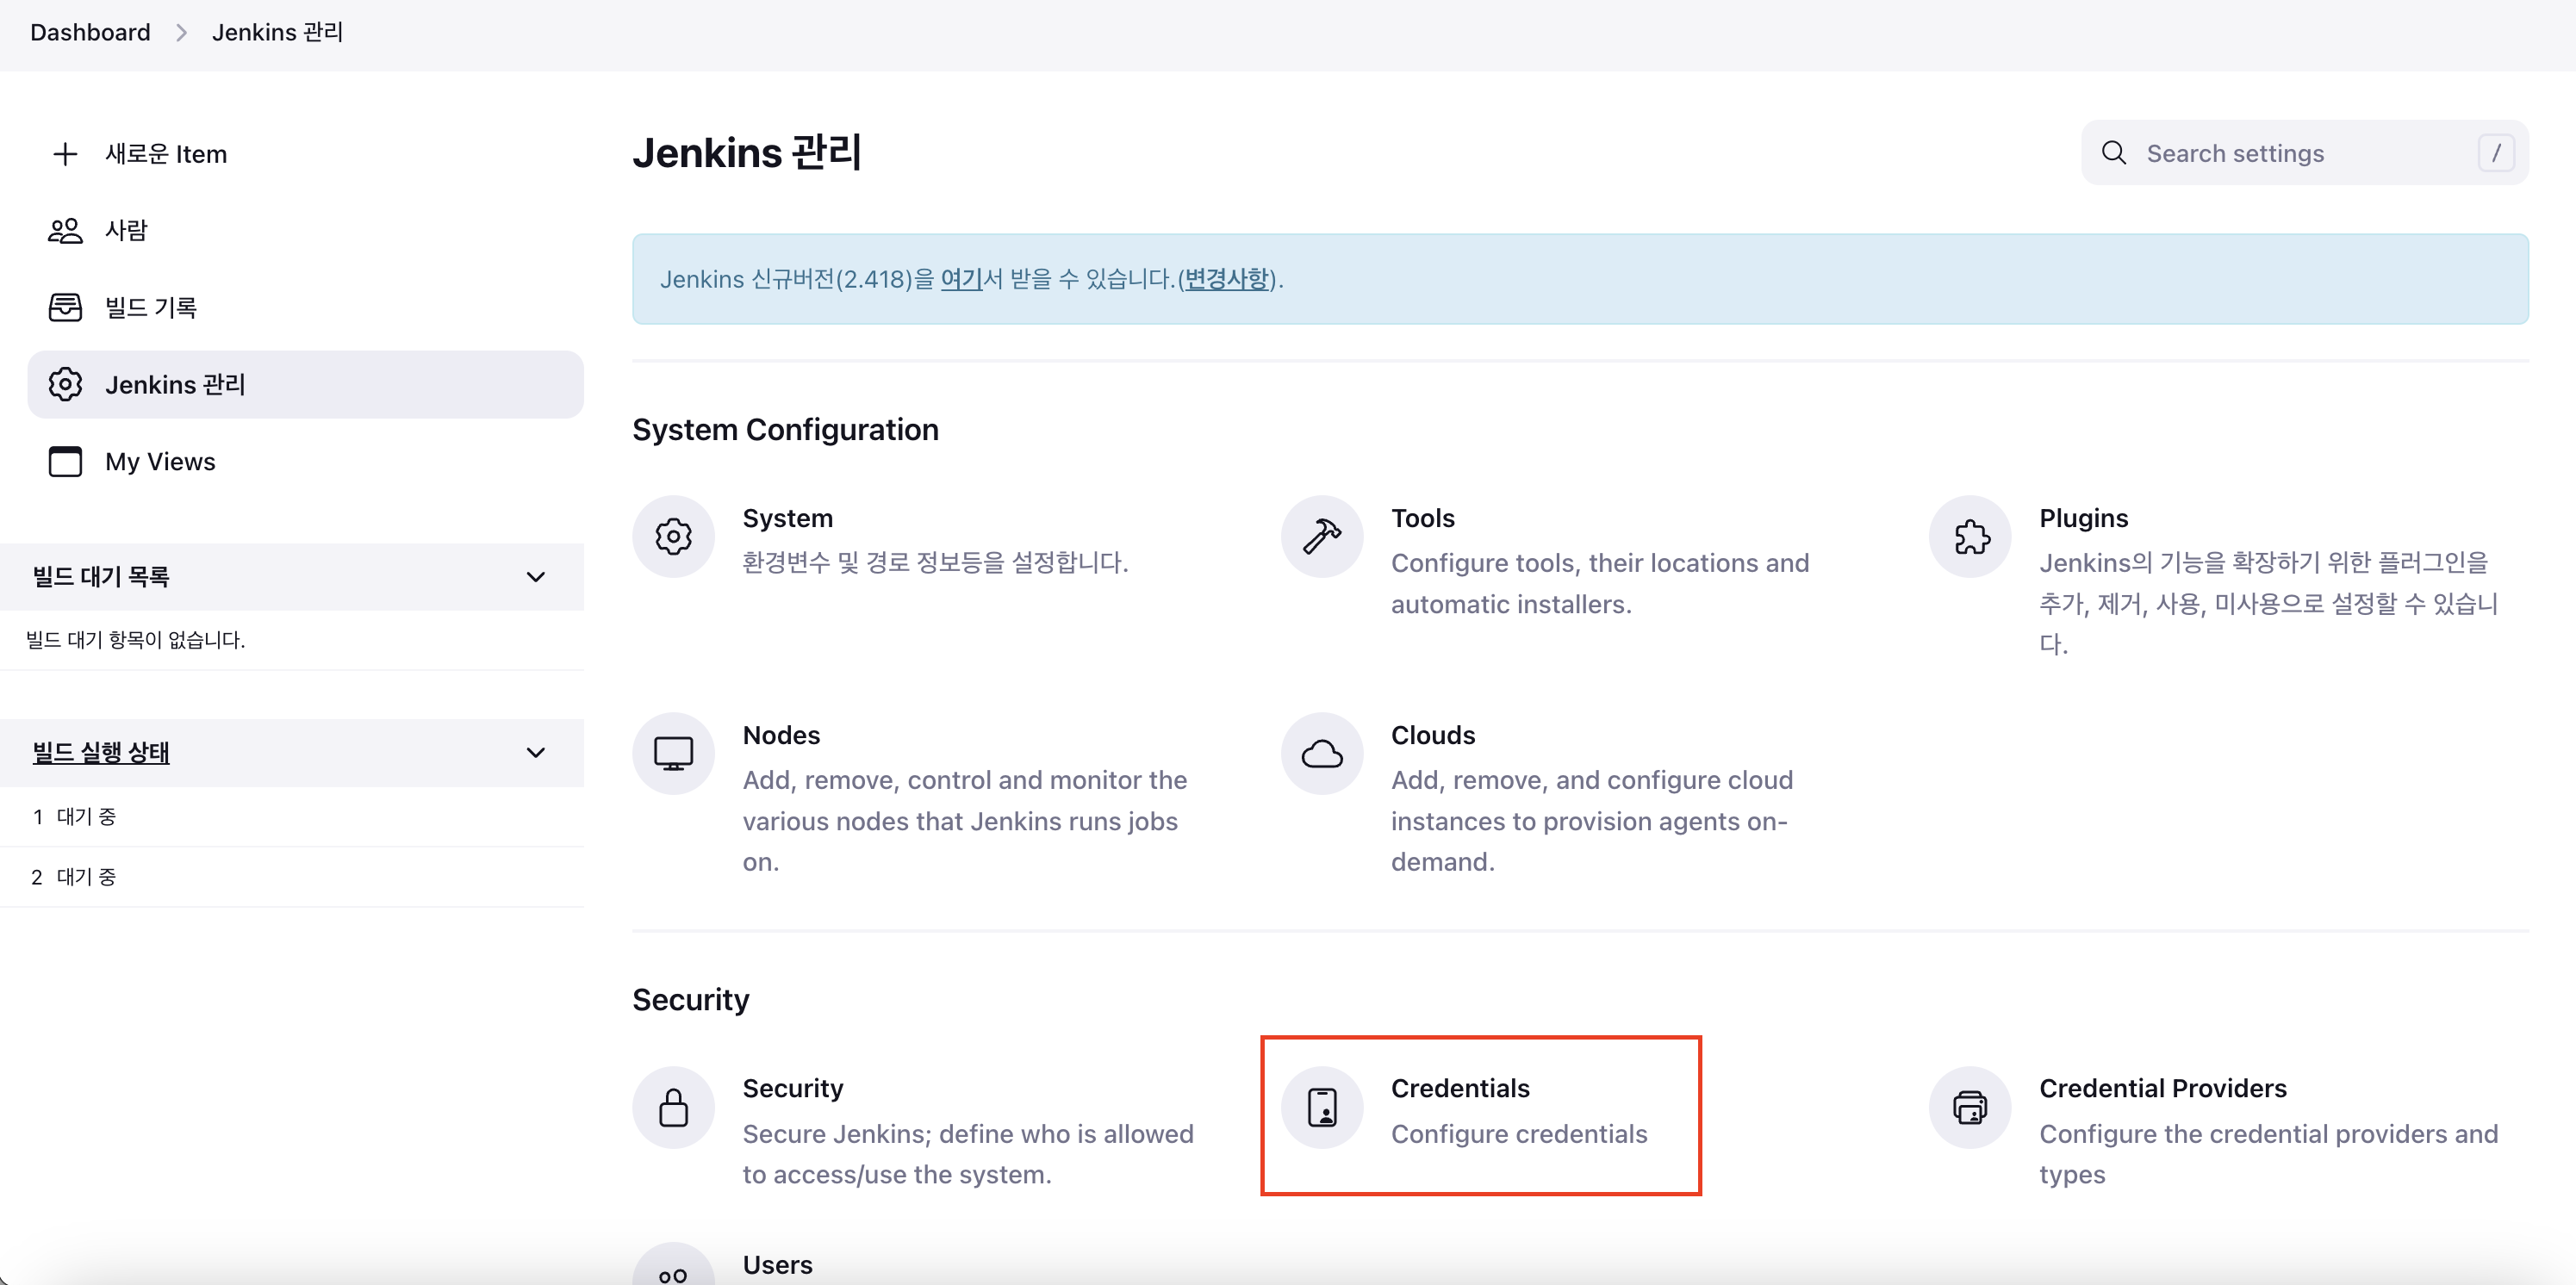This screenshot has width=2576, height=1285.
Task: Click the plus icon for 새로운 Item
Action: (x=65, y=154)
